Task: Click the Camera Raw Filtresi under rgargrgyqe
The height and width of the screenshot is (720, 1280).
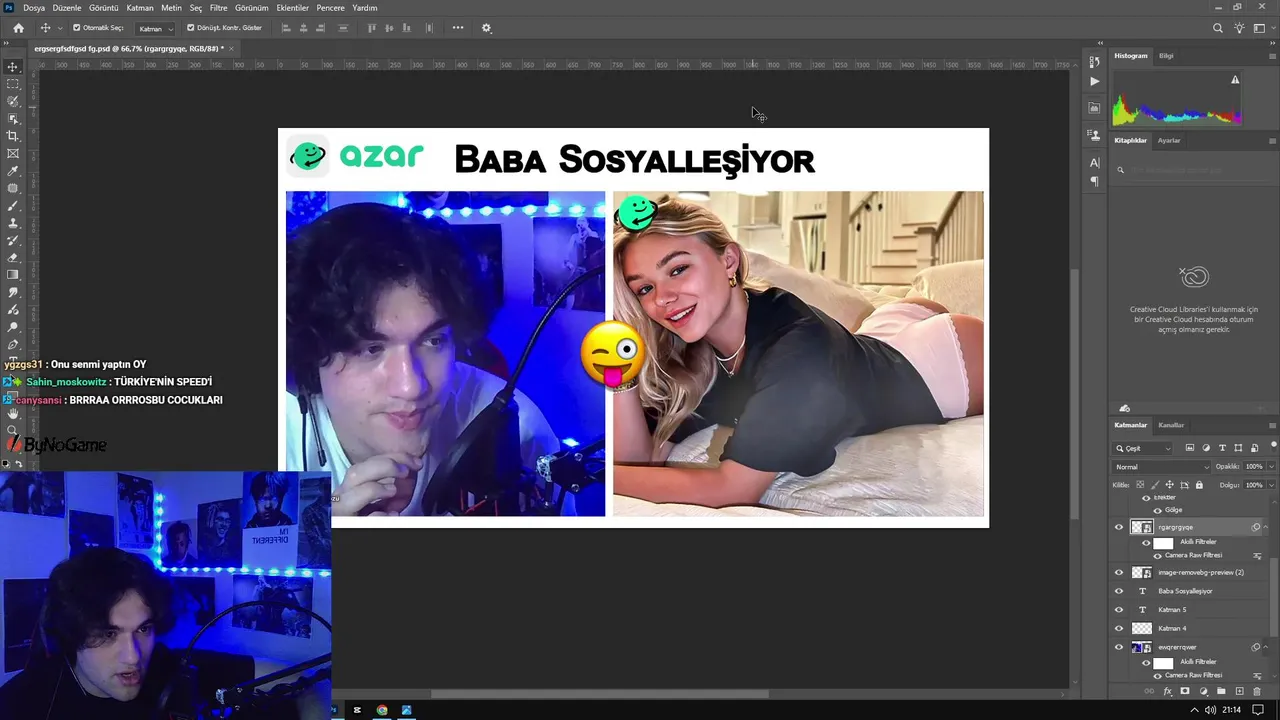Action: (x=1193, y=555)
